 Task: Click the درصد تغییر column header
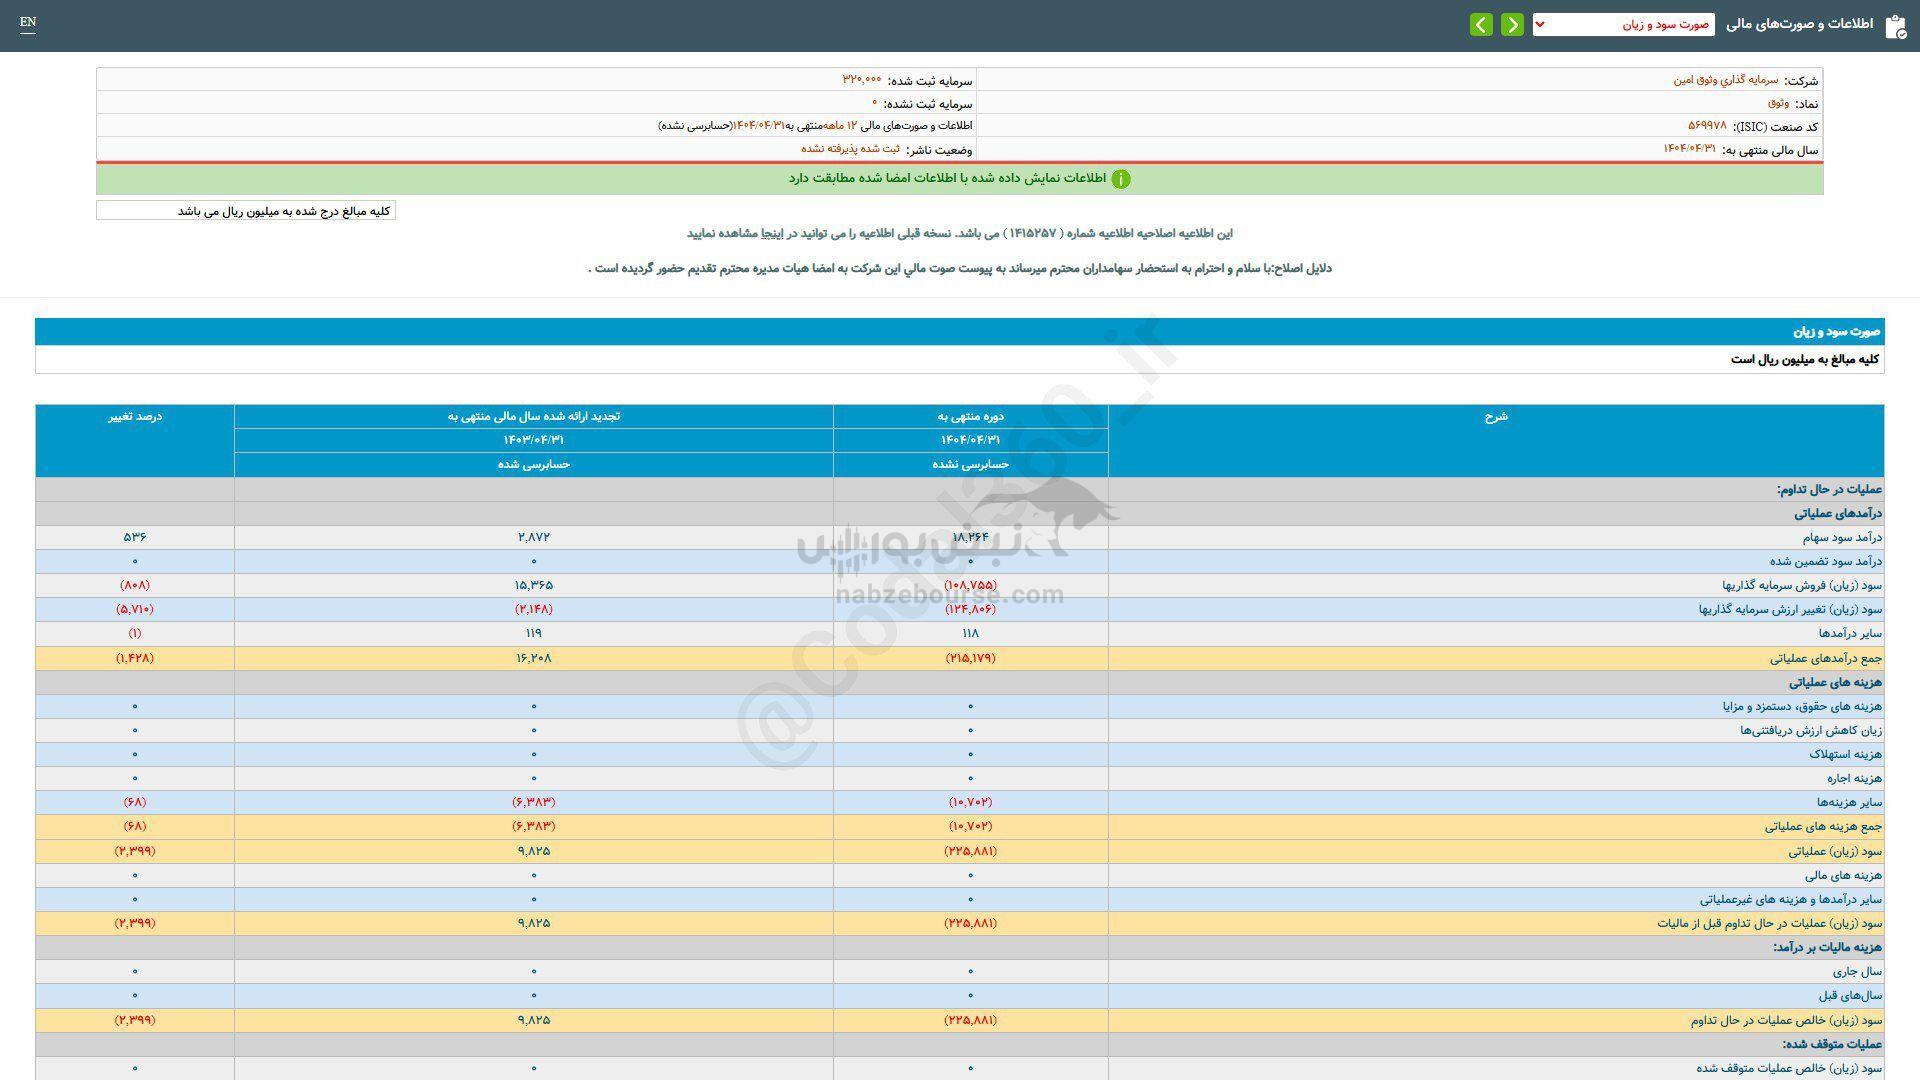[x=135, y=416]
